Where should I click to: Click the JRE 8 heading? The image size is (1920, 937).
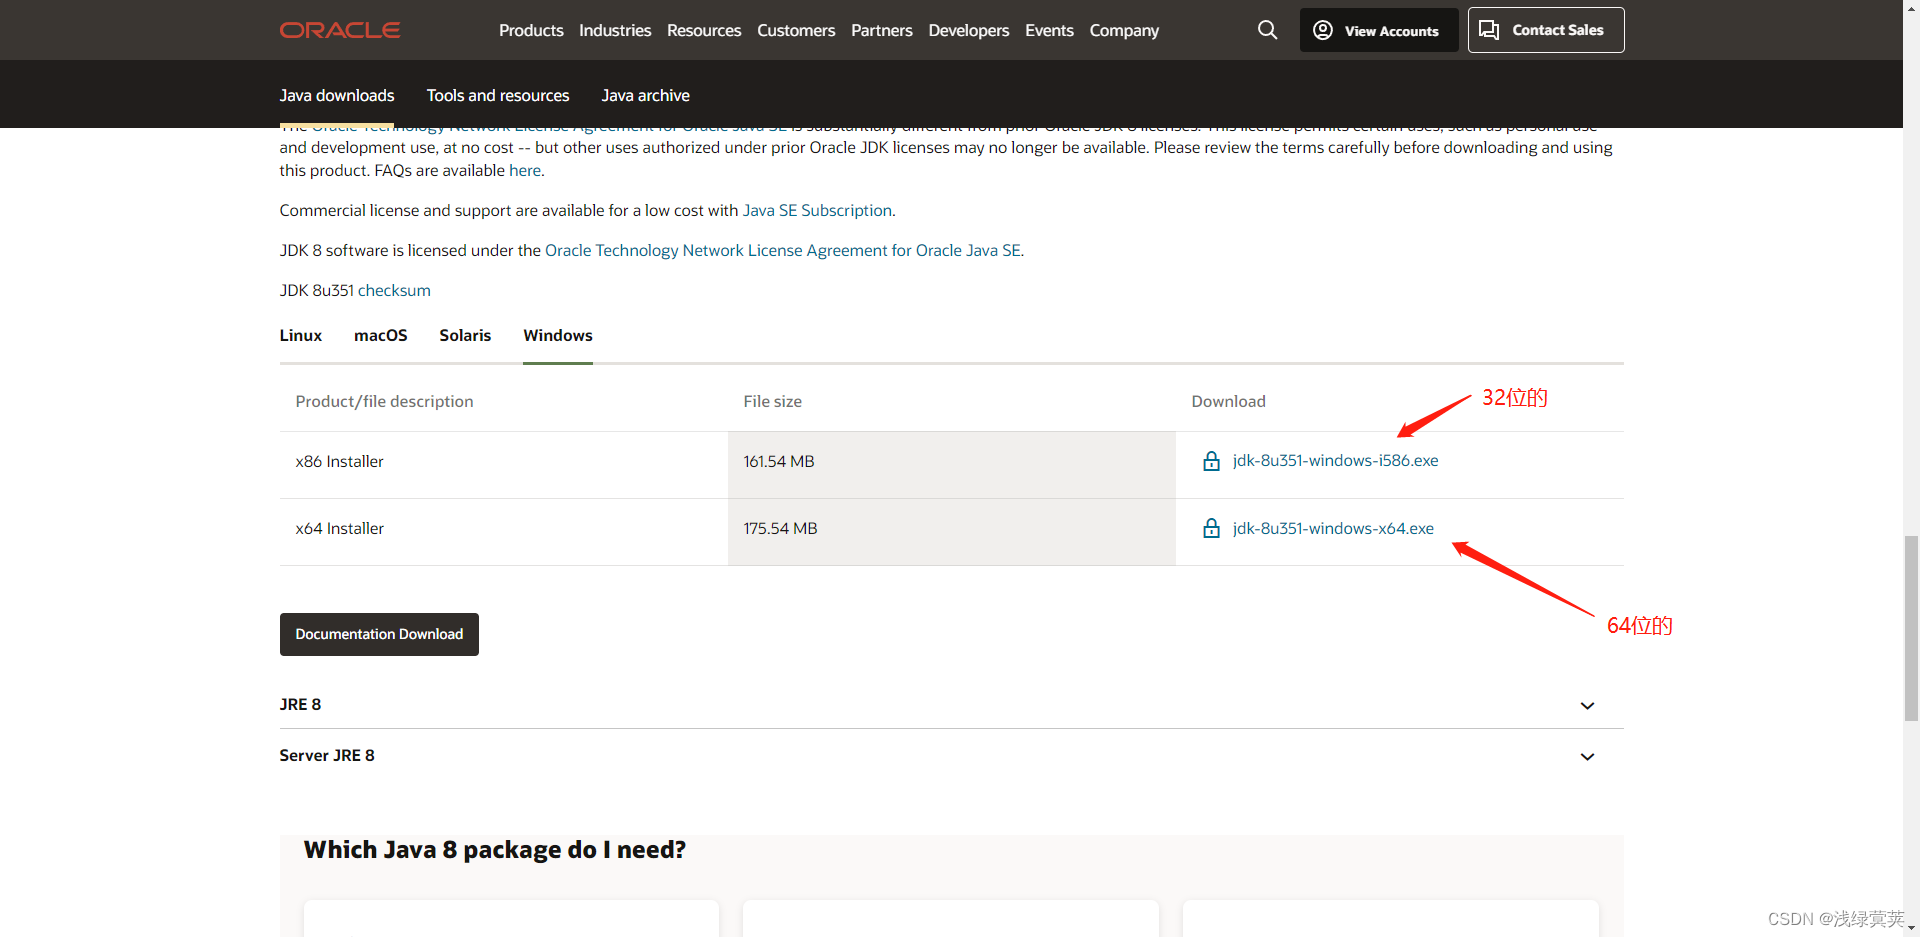[x=301, y=704]
